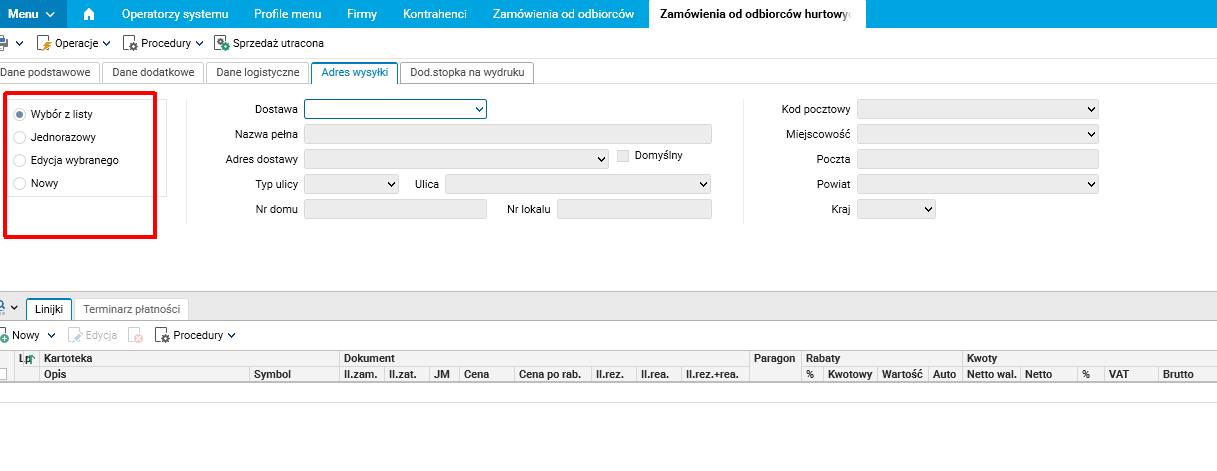
Task: Click the delete line icon beside Edycja
Action: (136, 336)
